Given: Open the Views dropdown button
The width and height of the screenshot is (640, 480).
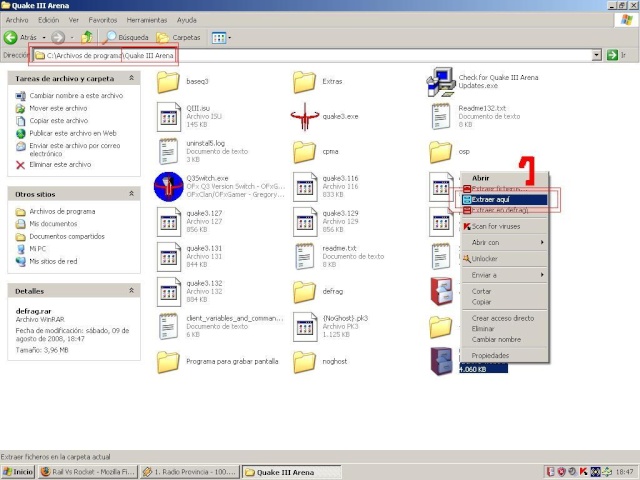Looking at the screenshot, I should click(x=221, y=38).
